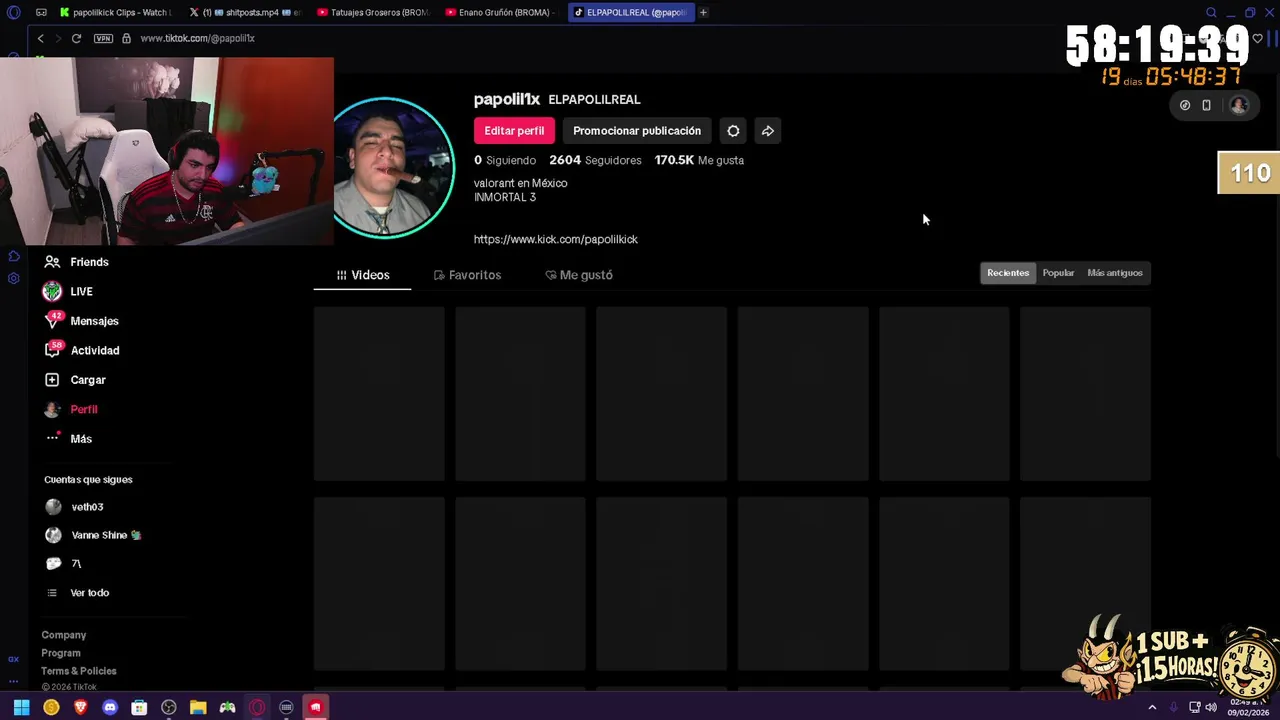Open Brave browser from taskbar

81,707
